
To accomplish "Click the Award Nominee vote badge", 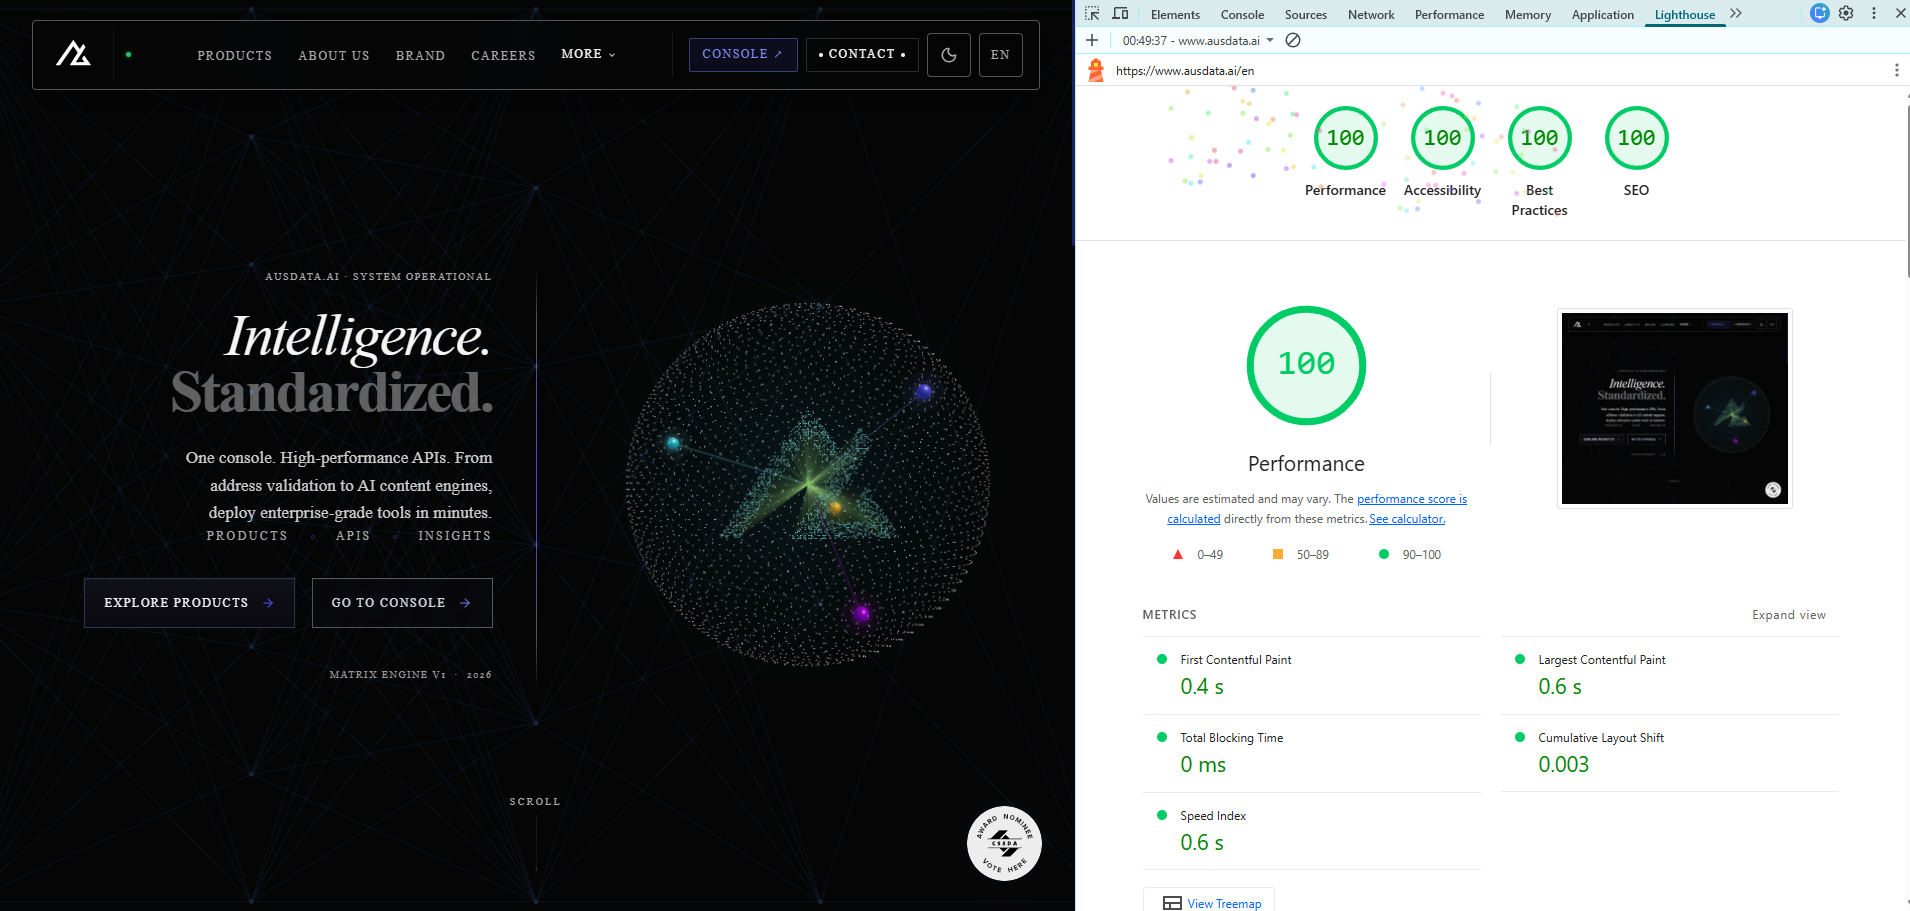I will click(1004, 843).
